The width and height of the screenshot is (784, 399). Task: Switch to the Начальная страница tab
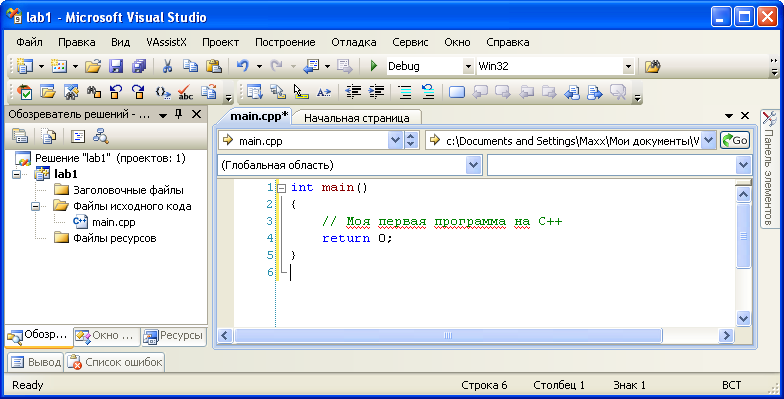356,118
